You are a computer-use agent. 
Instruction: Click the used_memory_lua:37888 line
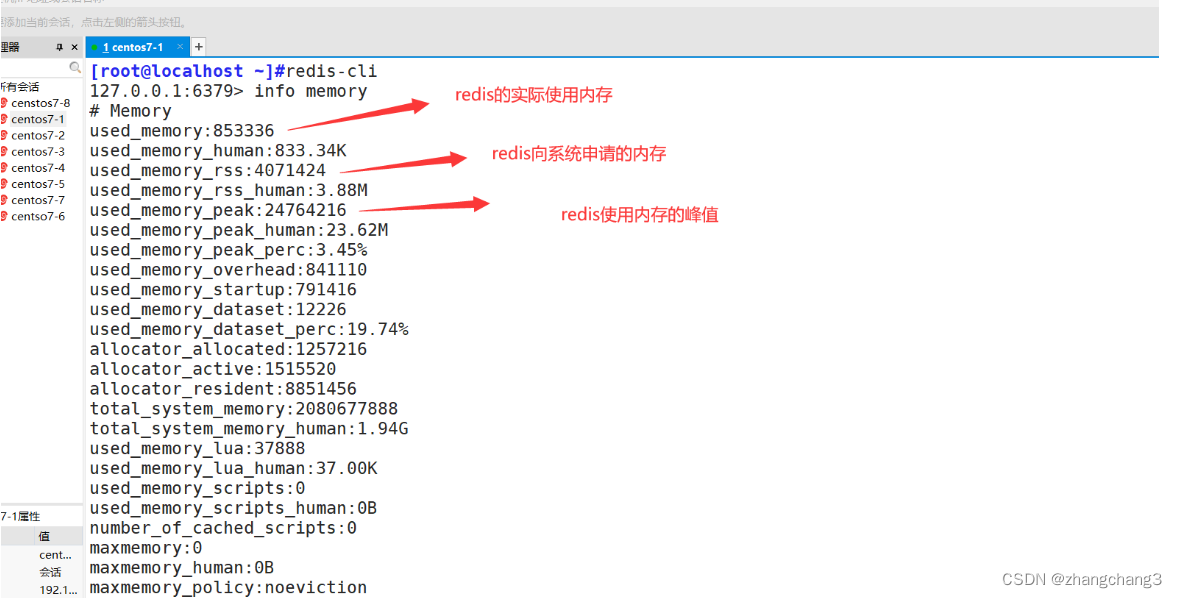(x=197, y=449)
